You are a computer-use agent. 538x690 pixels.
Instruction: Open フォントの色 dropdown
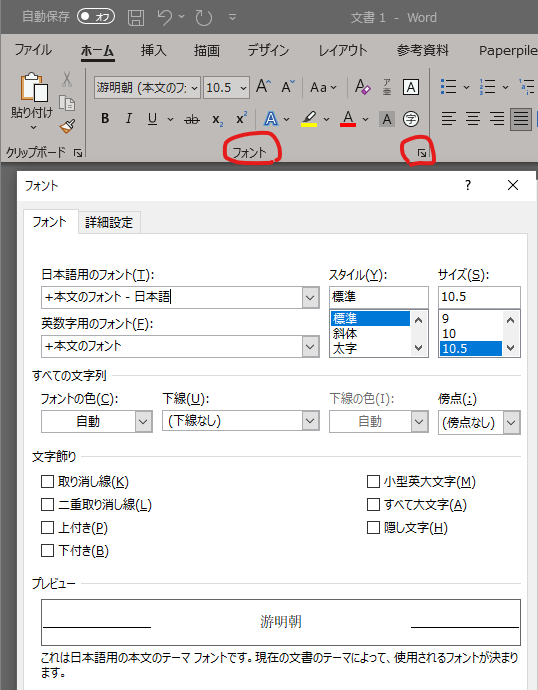point(143,422)
